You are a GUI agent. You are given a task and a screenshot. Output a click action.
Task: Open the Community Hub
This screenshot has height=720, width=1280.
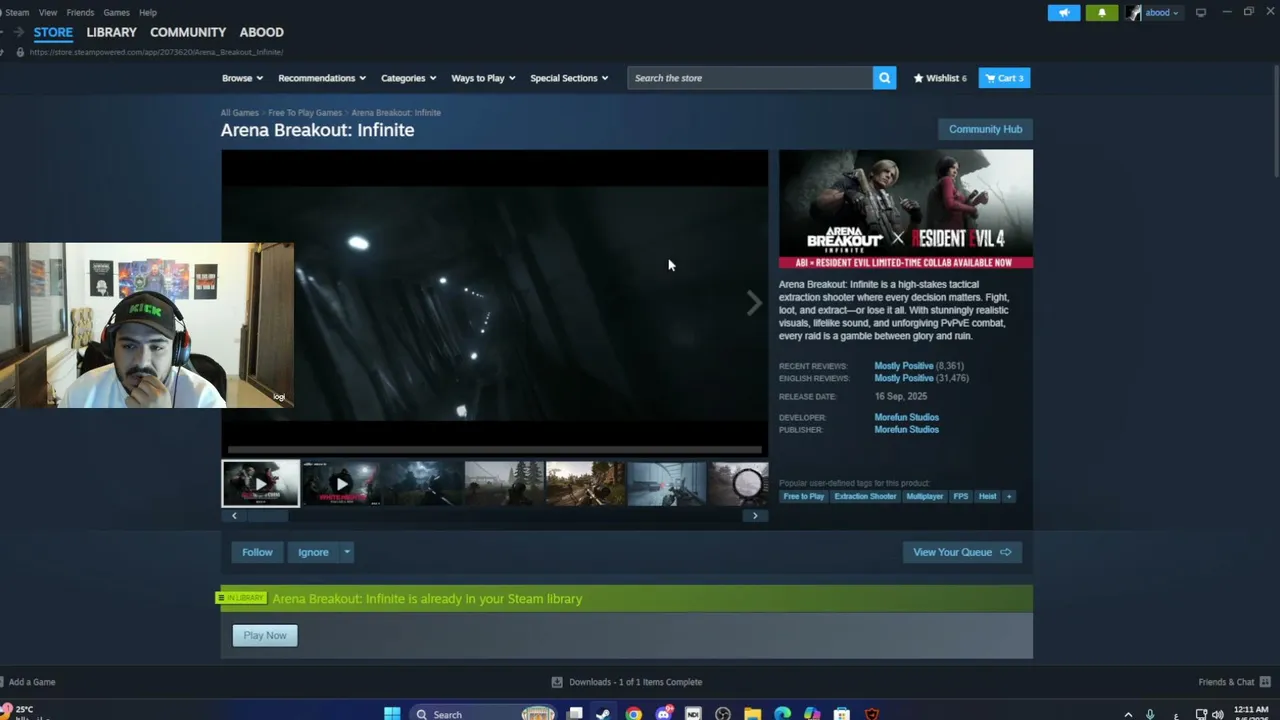(985, 129)
